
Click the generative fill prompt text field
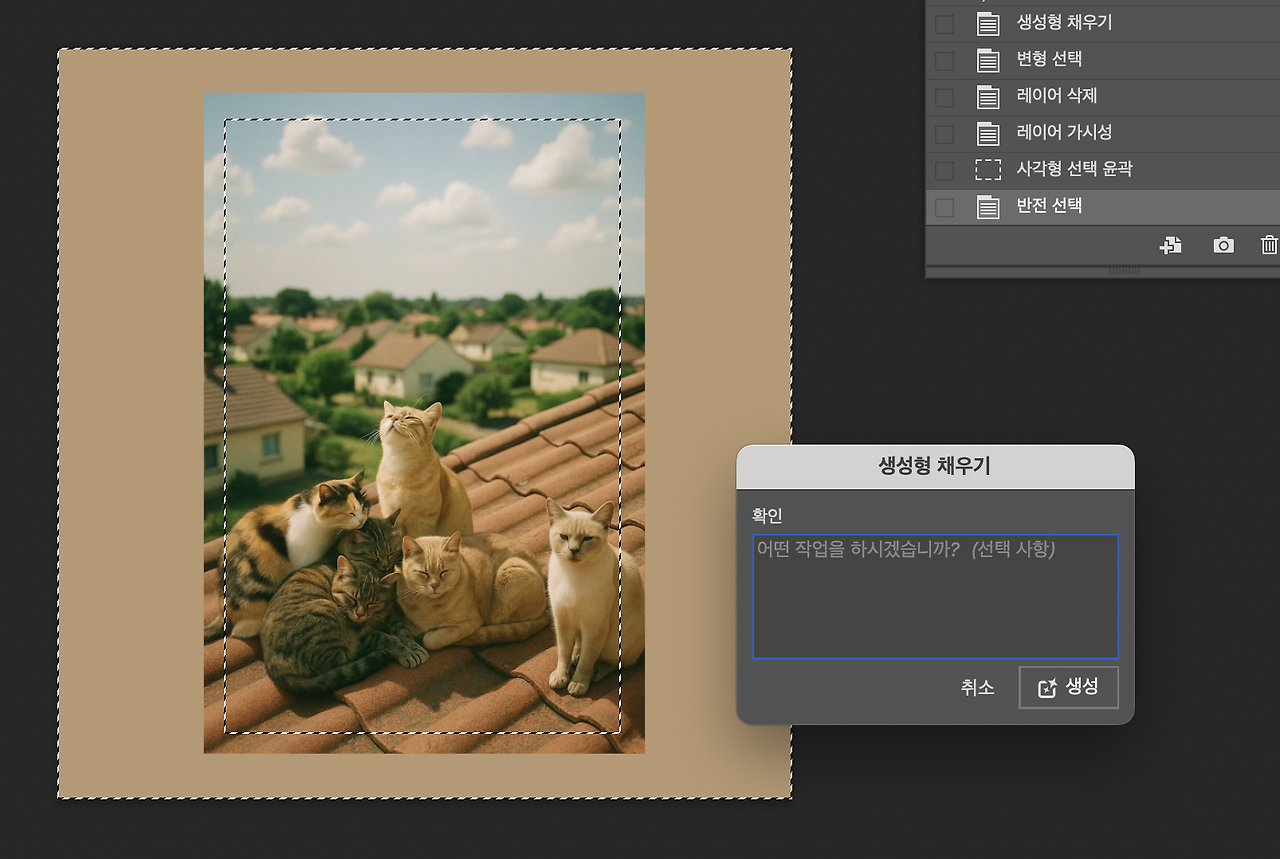935,595
